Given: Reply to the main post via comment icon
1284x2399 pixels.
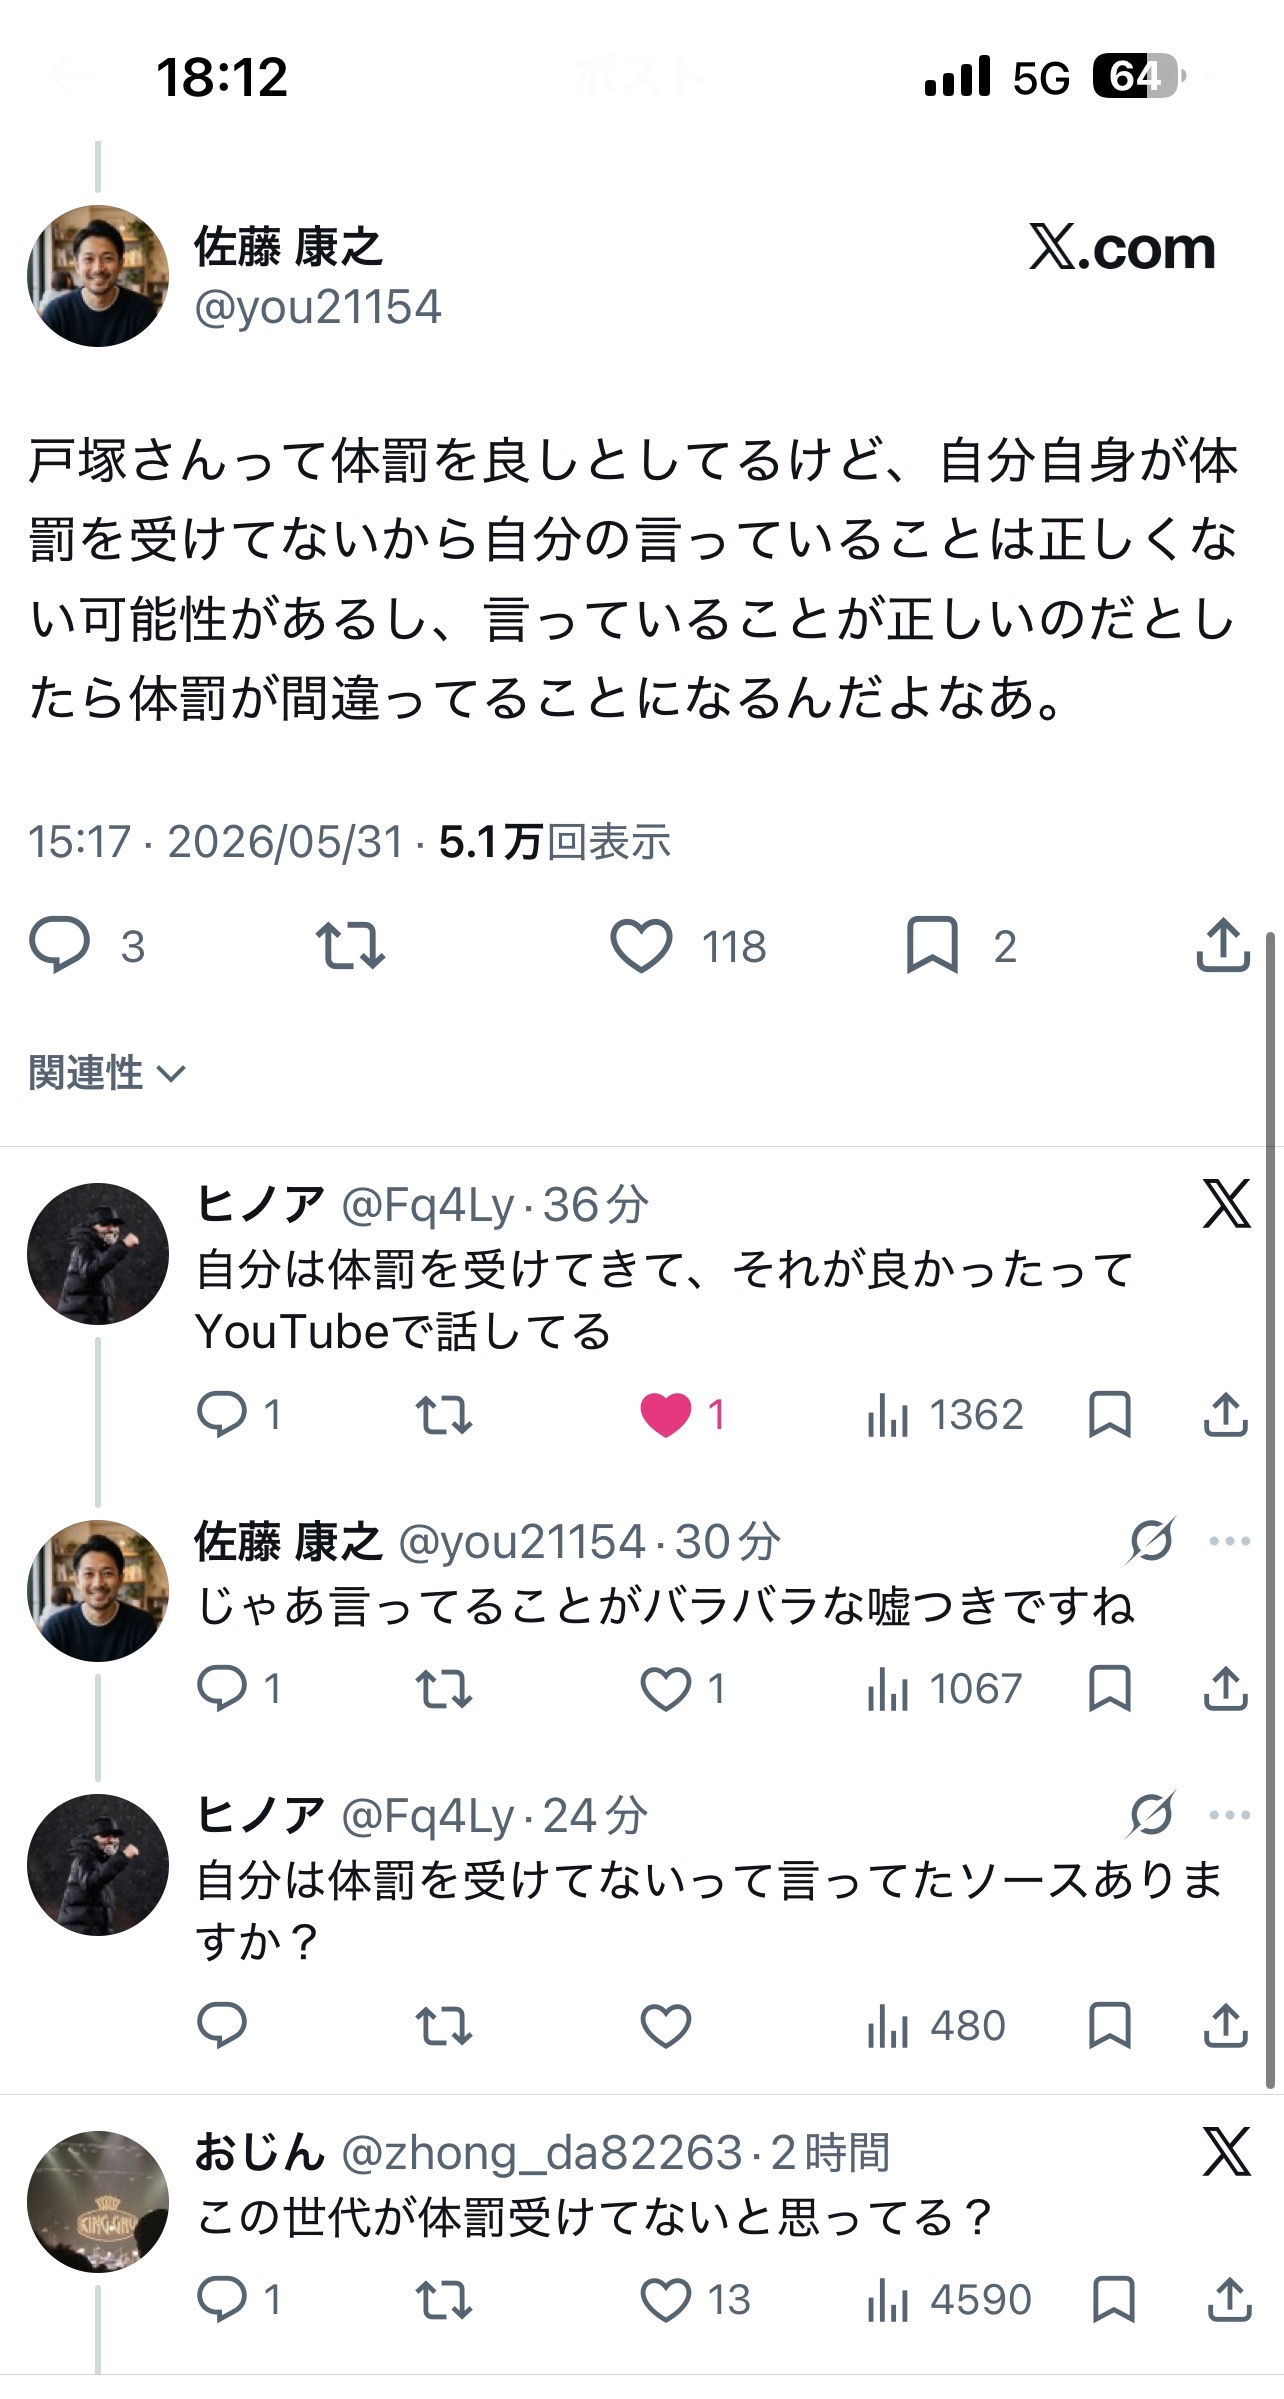Looking at the screenshot, I should 60,945.
